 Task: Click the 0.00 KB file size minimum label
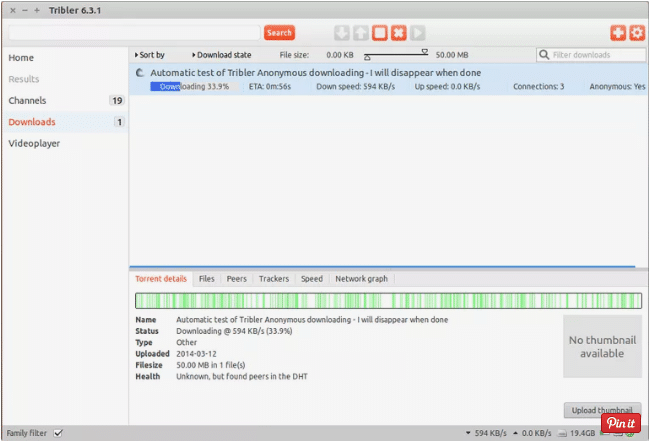[340, 55]
